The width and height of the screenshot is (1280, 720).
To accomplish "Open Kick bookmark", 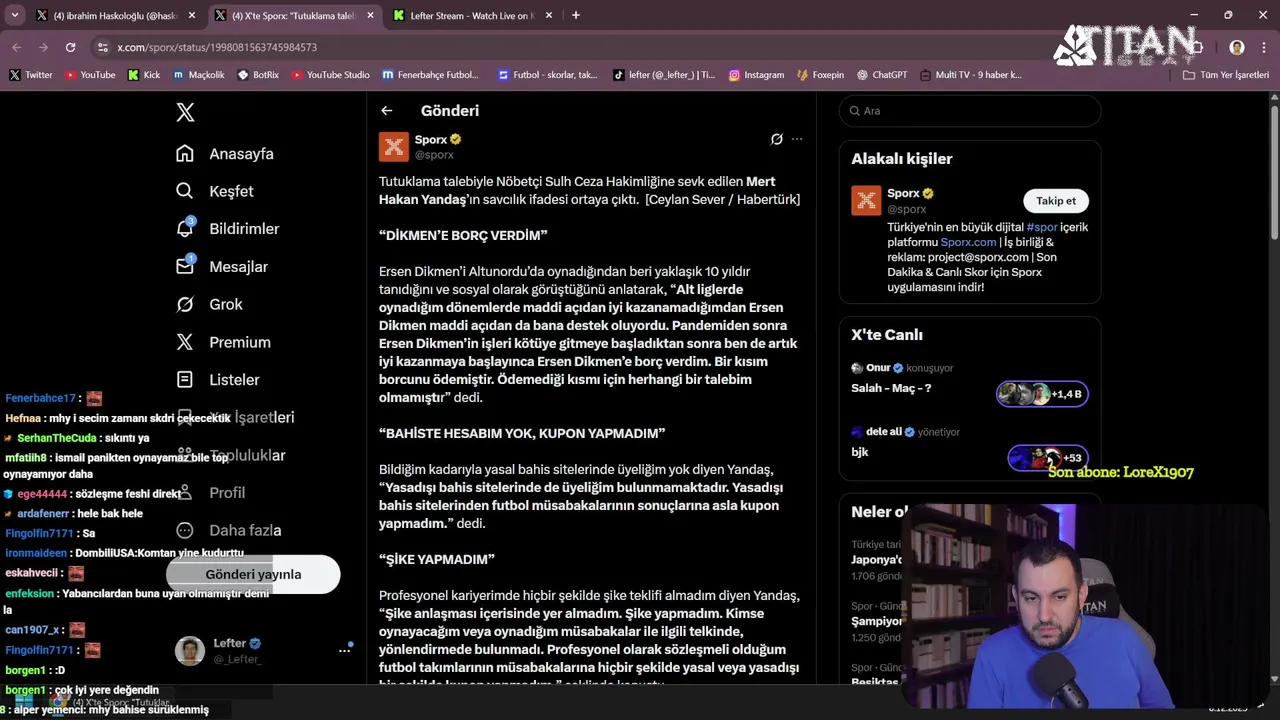I will coord(144,75).
